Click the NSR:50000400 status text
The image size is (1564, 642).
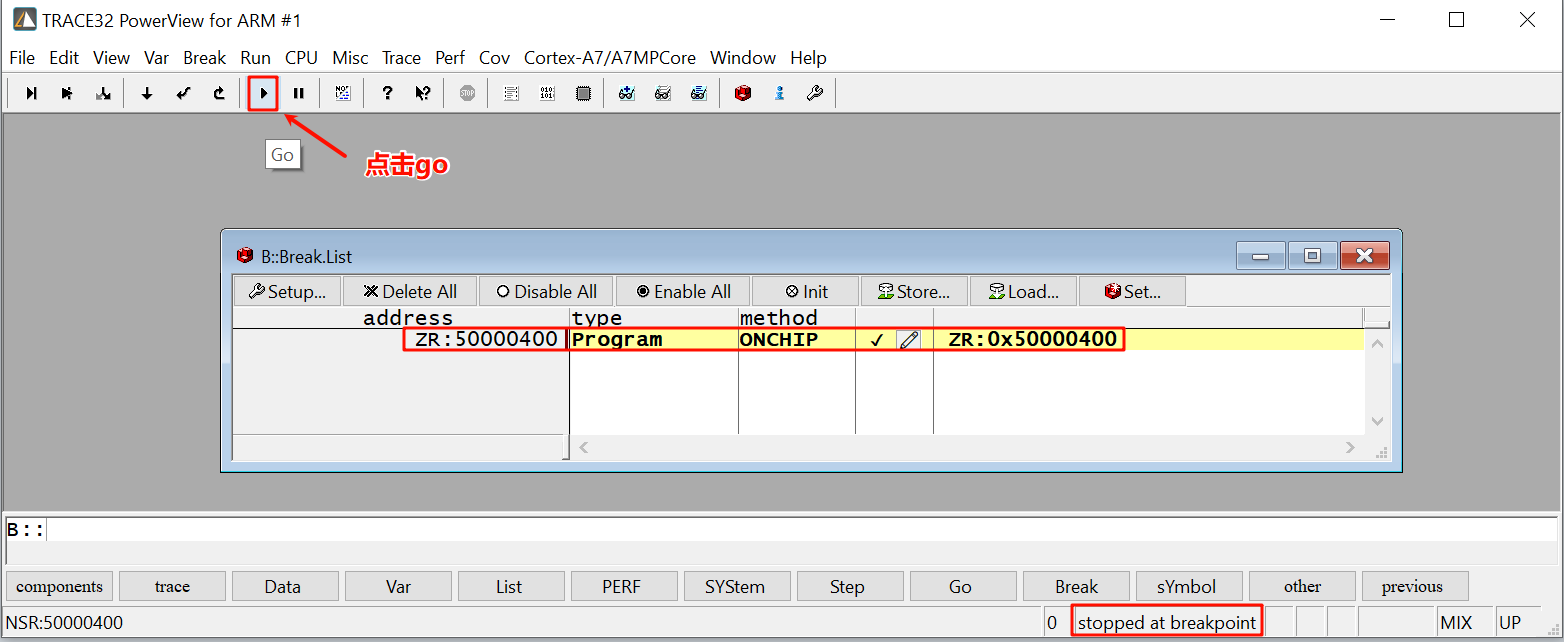pos(64,623)
